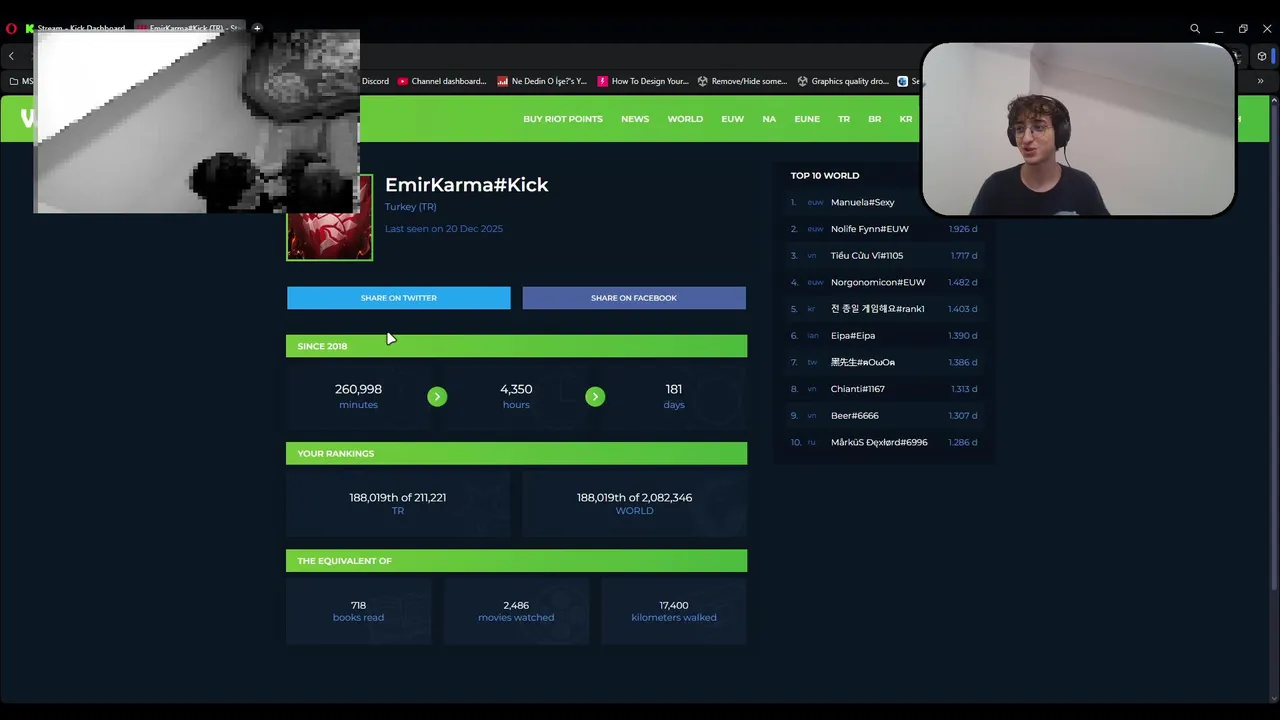Open Beer#6666 in the top 10
The height and width of the screenshot is (720, 1280).
point(855,416)
